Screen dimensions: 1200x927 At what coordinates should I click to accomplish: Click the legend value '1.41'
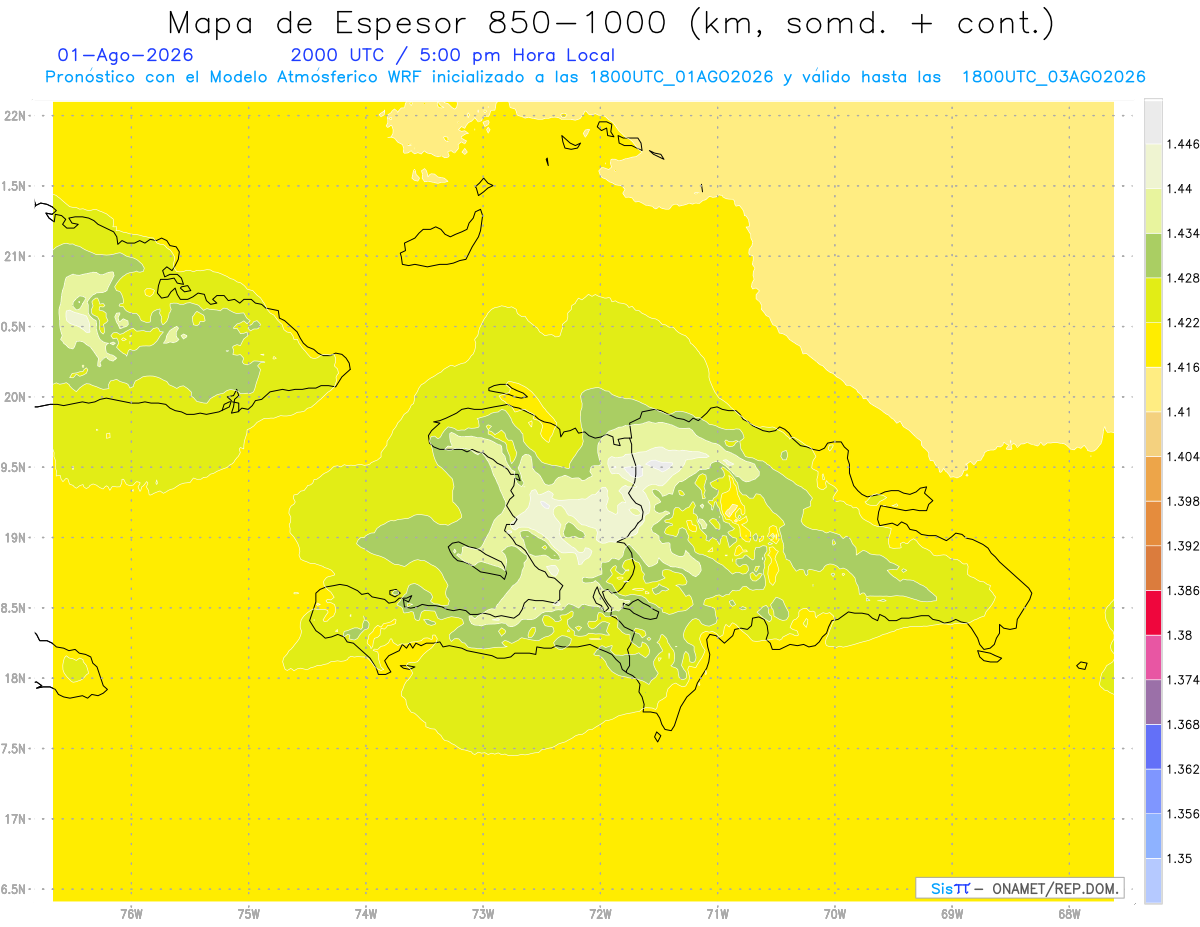1180,412
